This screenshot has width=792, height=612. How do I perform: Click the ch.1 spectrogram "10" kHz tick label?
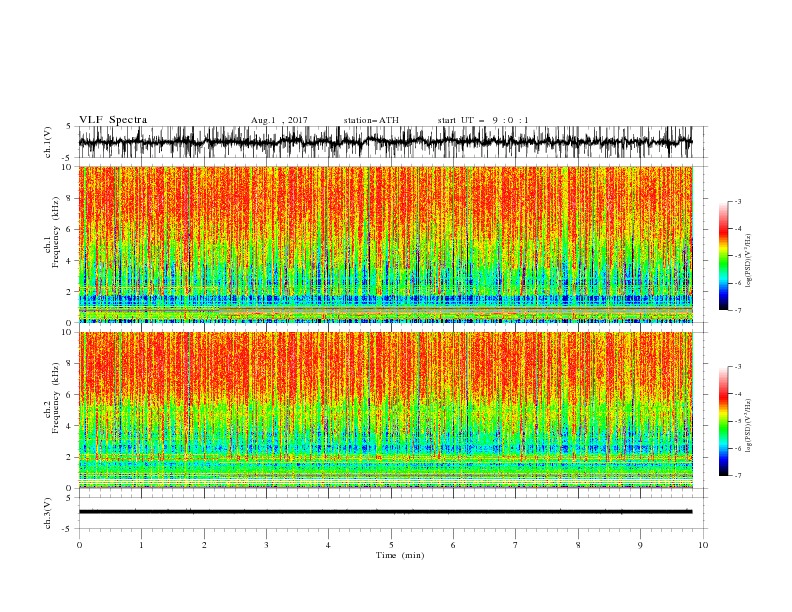pyautogui.click(x=69, y=167)
